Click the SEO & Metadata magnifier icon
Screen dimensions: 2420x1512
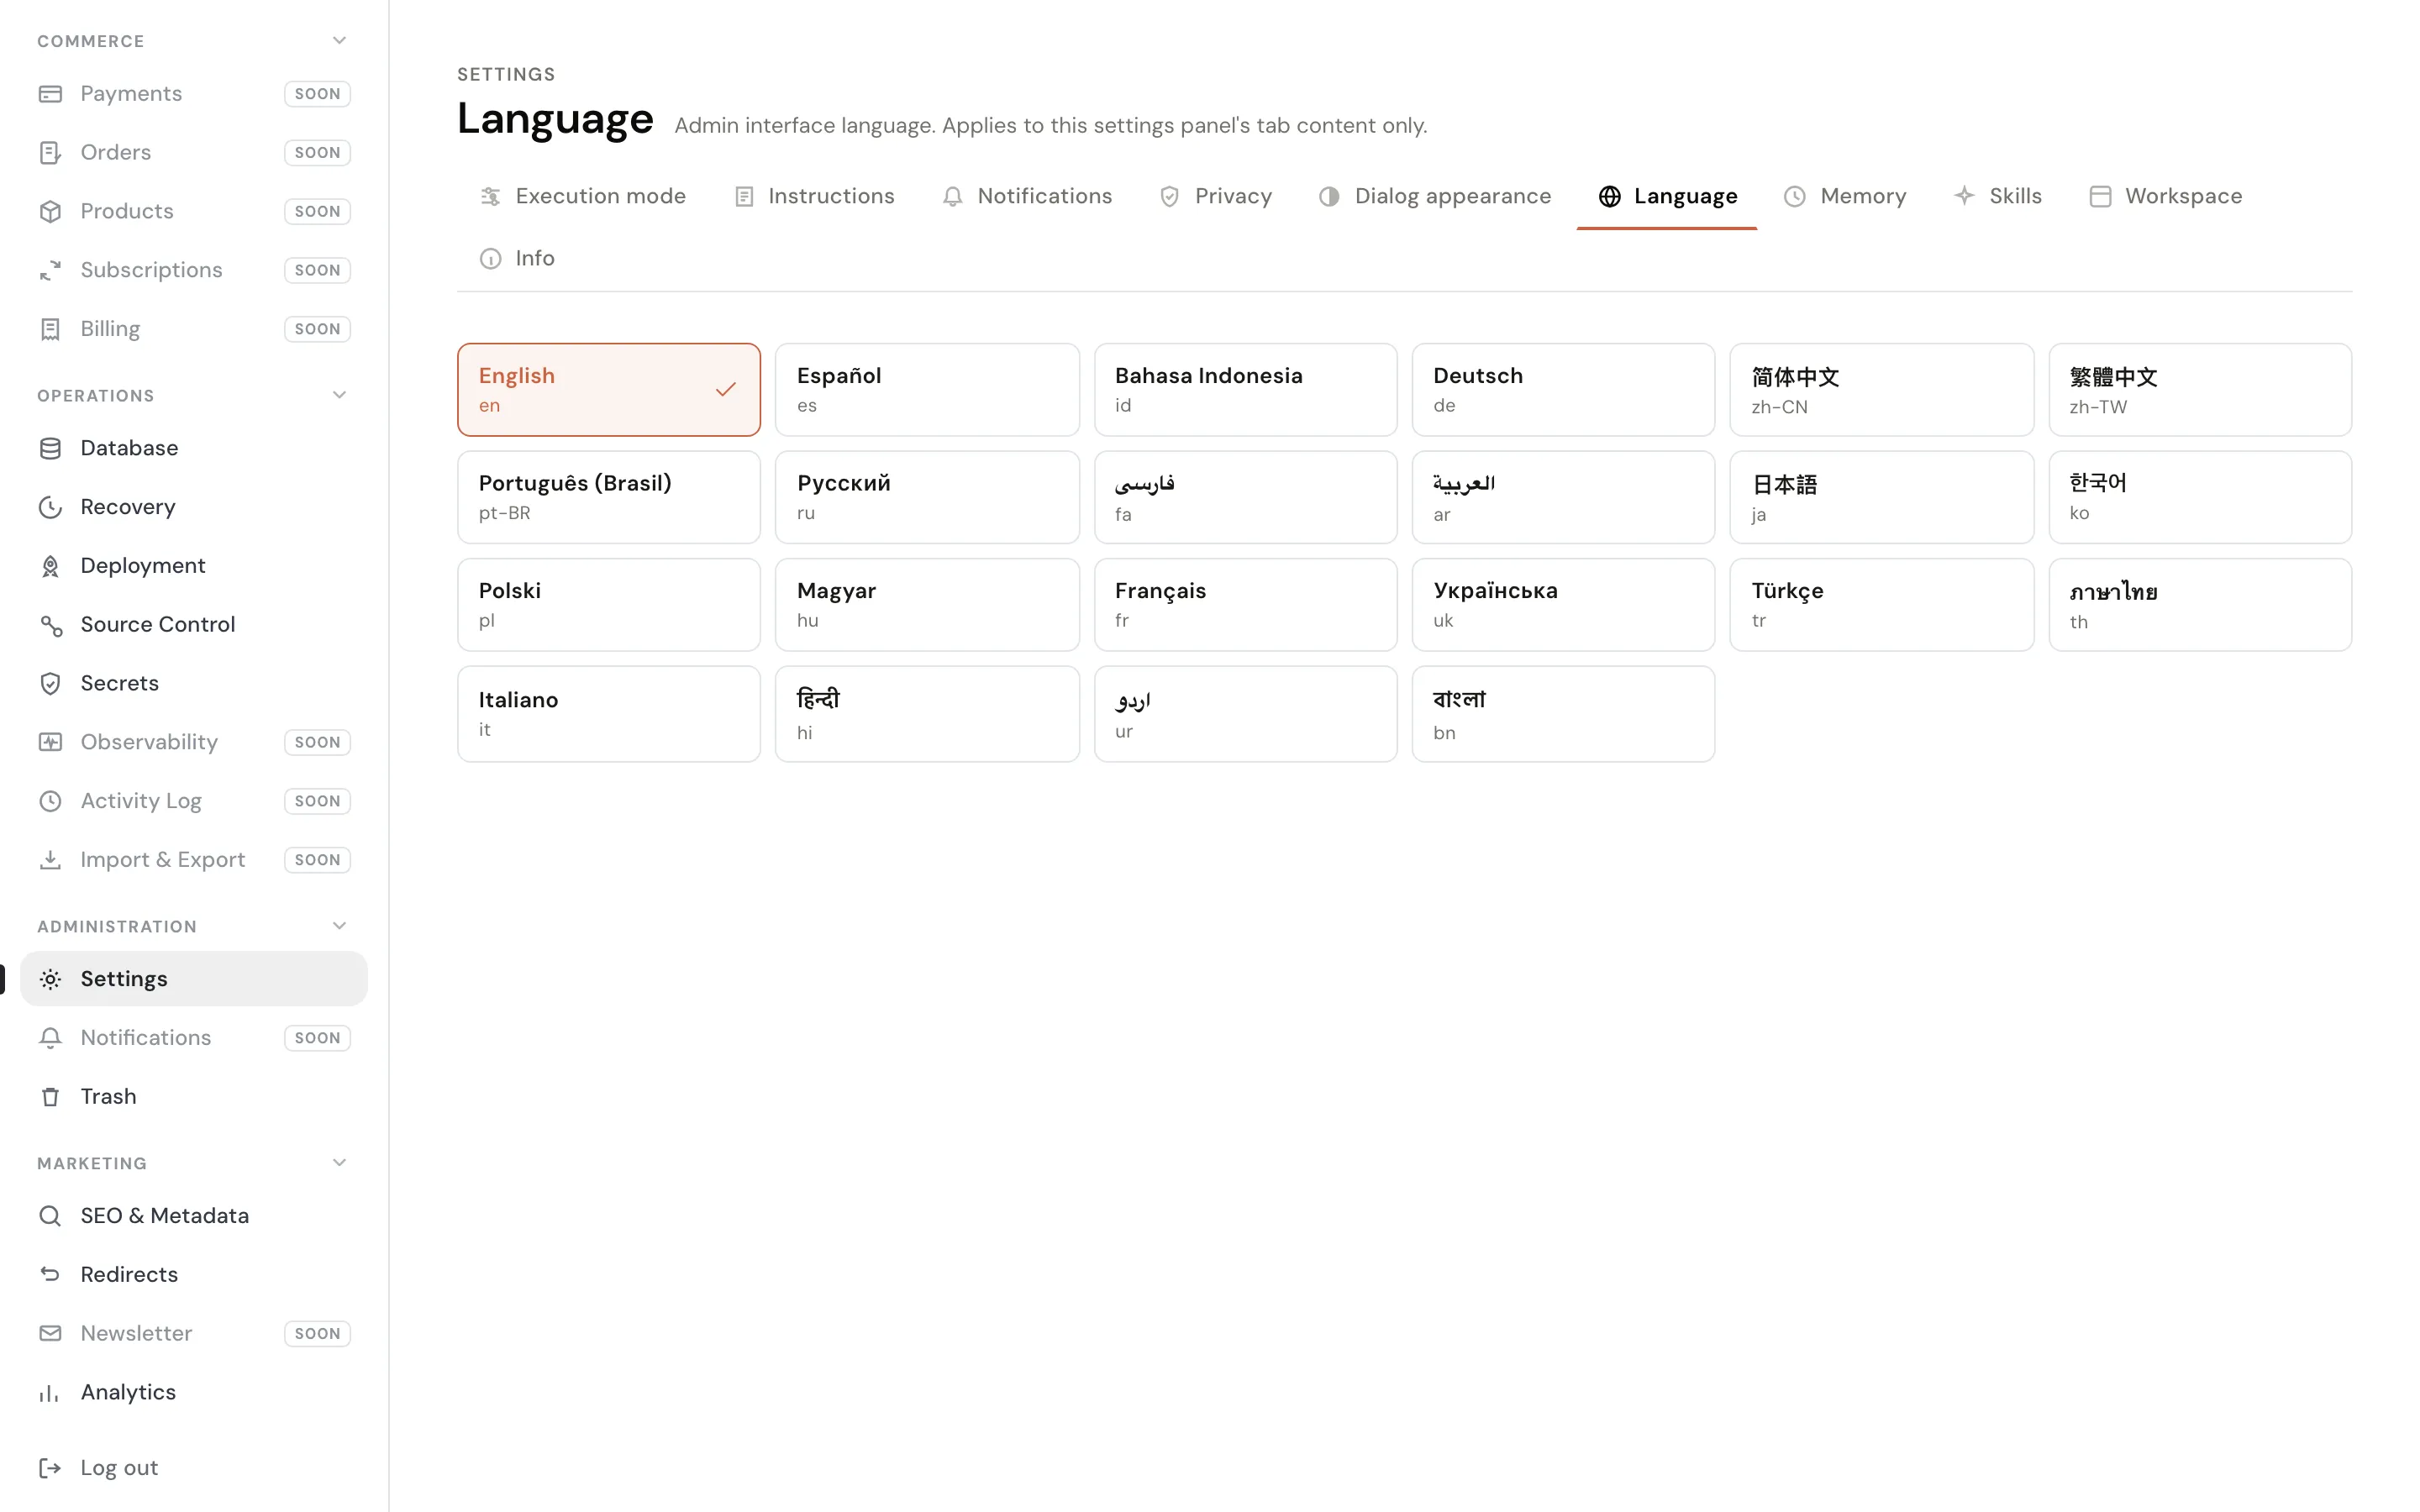pos(50,1216)
